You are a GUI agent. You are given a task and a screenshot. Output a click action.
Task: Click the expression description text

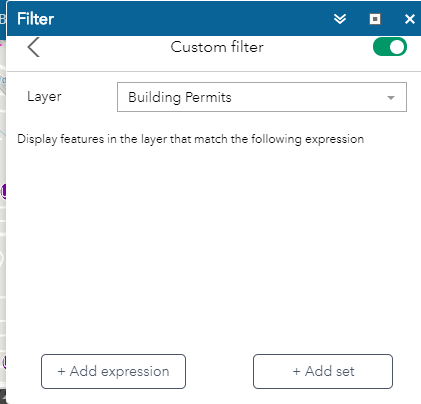pyautogui.click(x=190, y=139)
